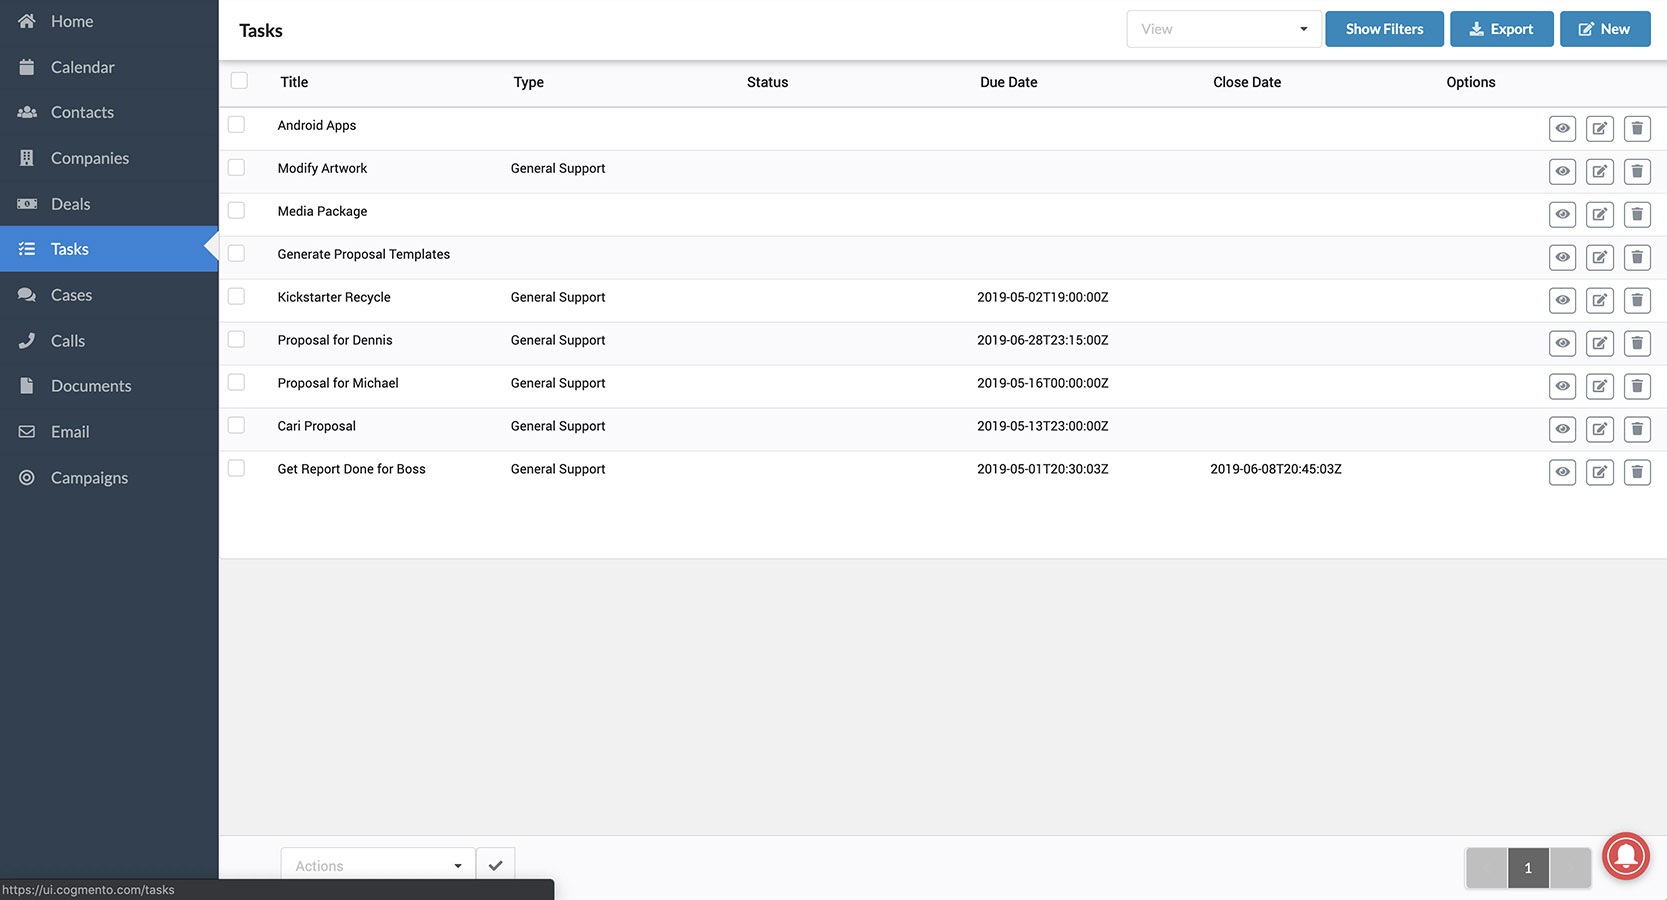
Task: Click the red notification bell
Action: [1625, 856]
